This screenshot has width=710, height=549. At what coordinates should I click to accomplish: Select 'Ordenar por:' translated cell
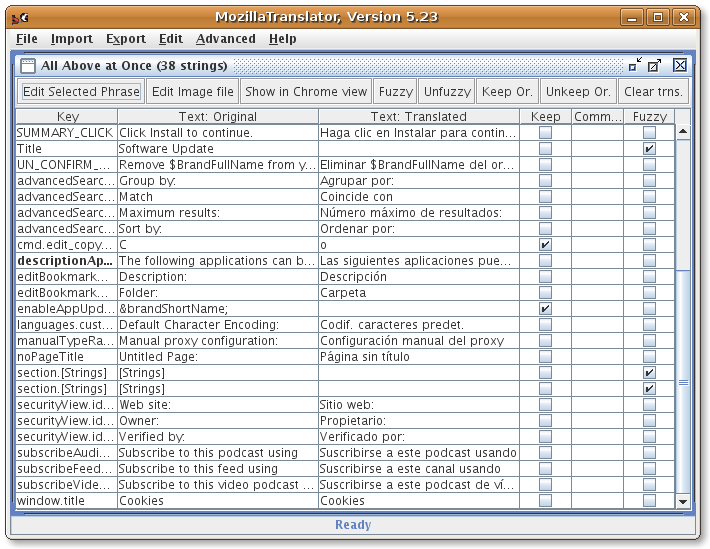point(419,228)
